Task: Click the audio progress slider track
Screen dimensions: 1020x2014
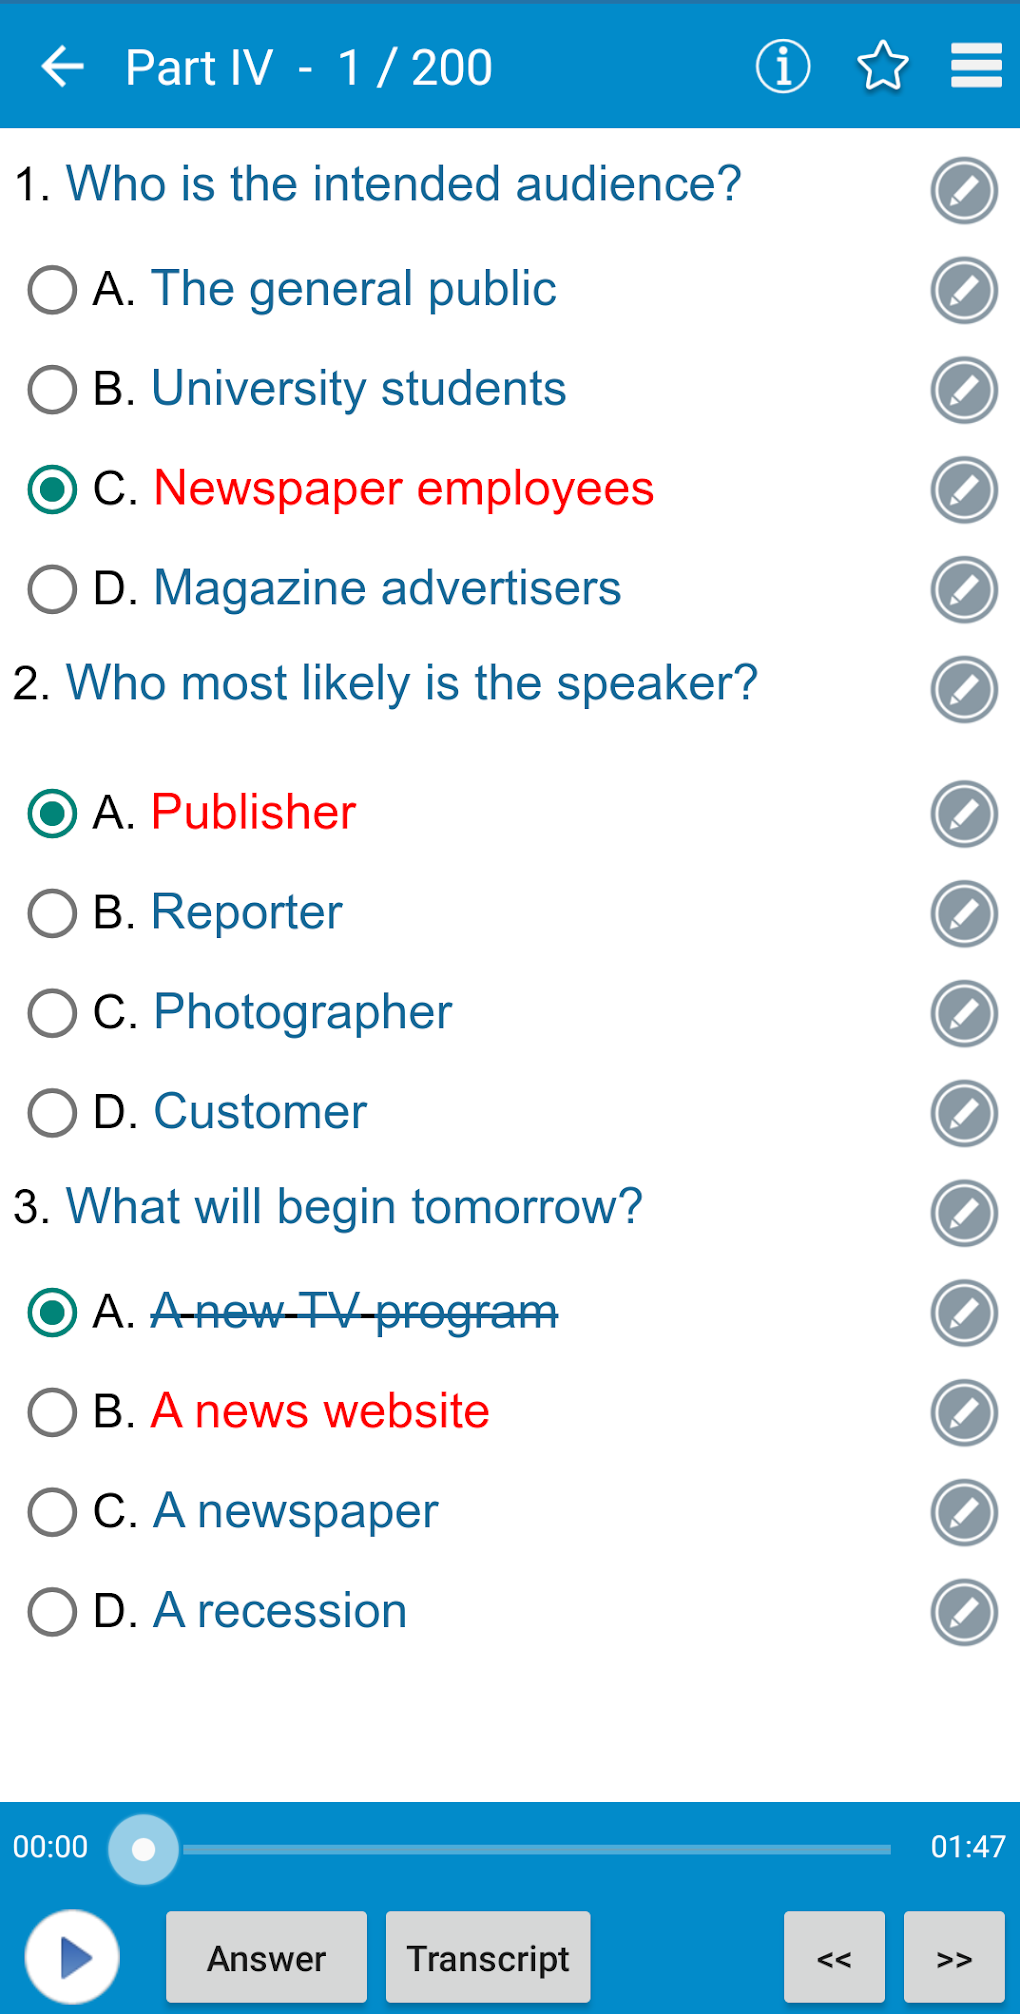Action: tap(536, 1849)
